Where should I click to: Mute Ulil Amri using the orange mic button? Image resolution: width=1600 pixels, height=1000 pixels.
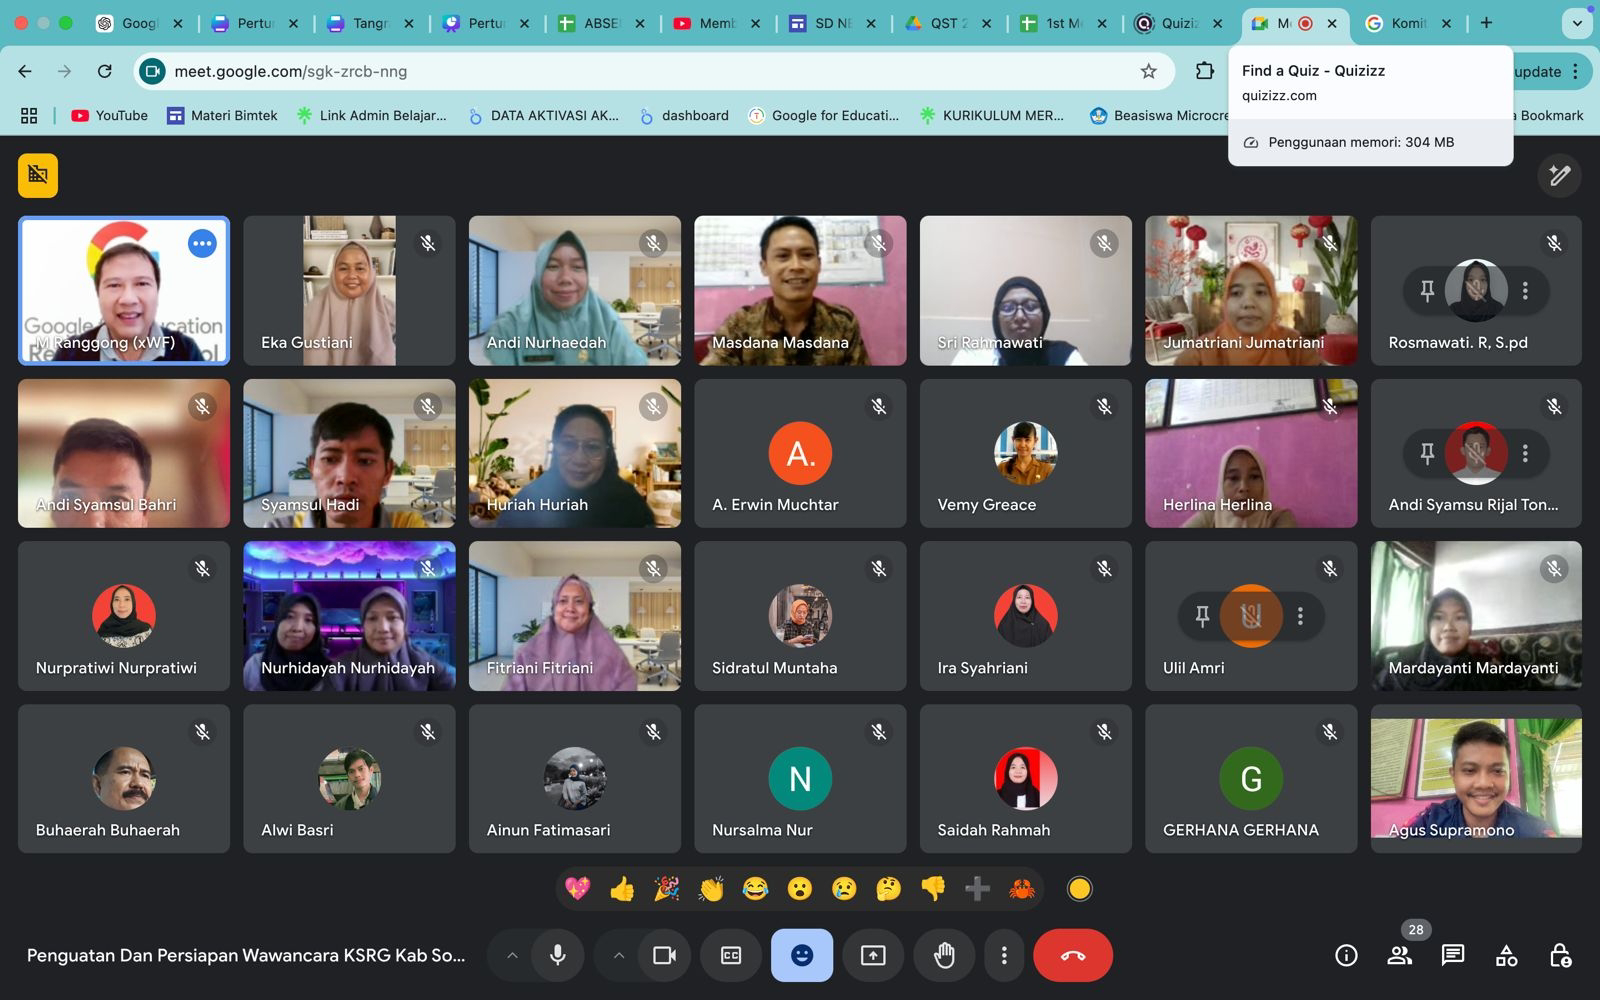(1251, 616)
